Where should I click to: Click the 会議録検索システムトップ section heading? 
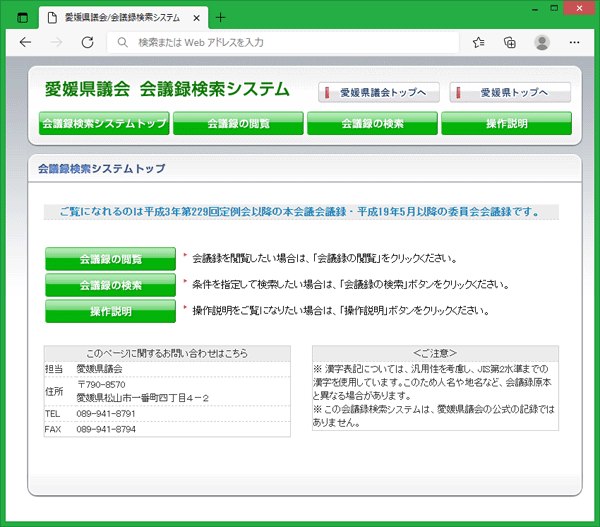point(102,169)
